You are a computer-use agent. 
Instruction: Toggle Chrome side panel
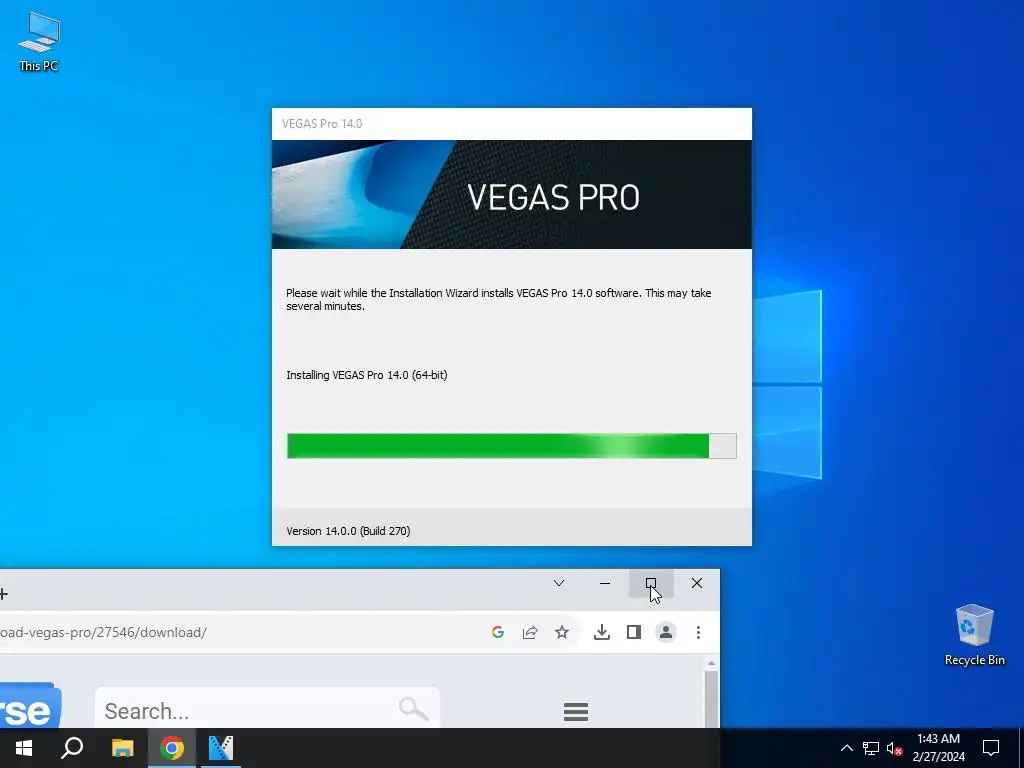[x=633, y=632]
